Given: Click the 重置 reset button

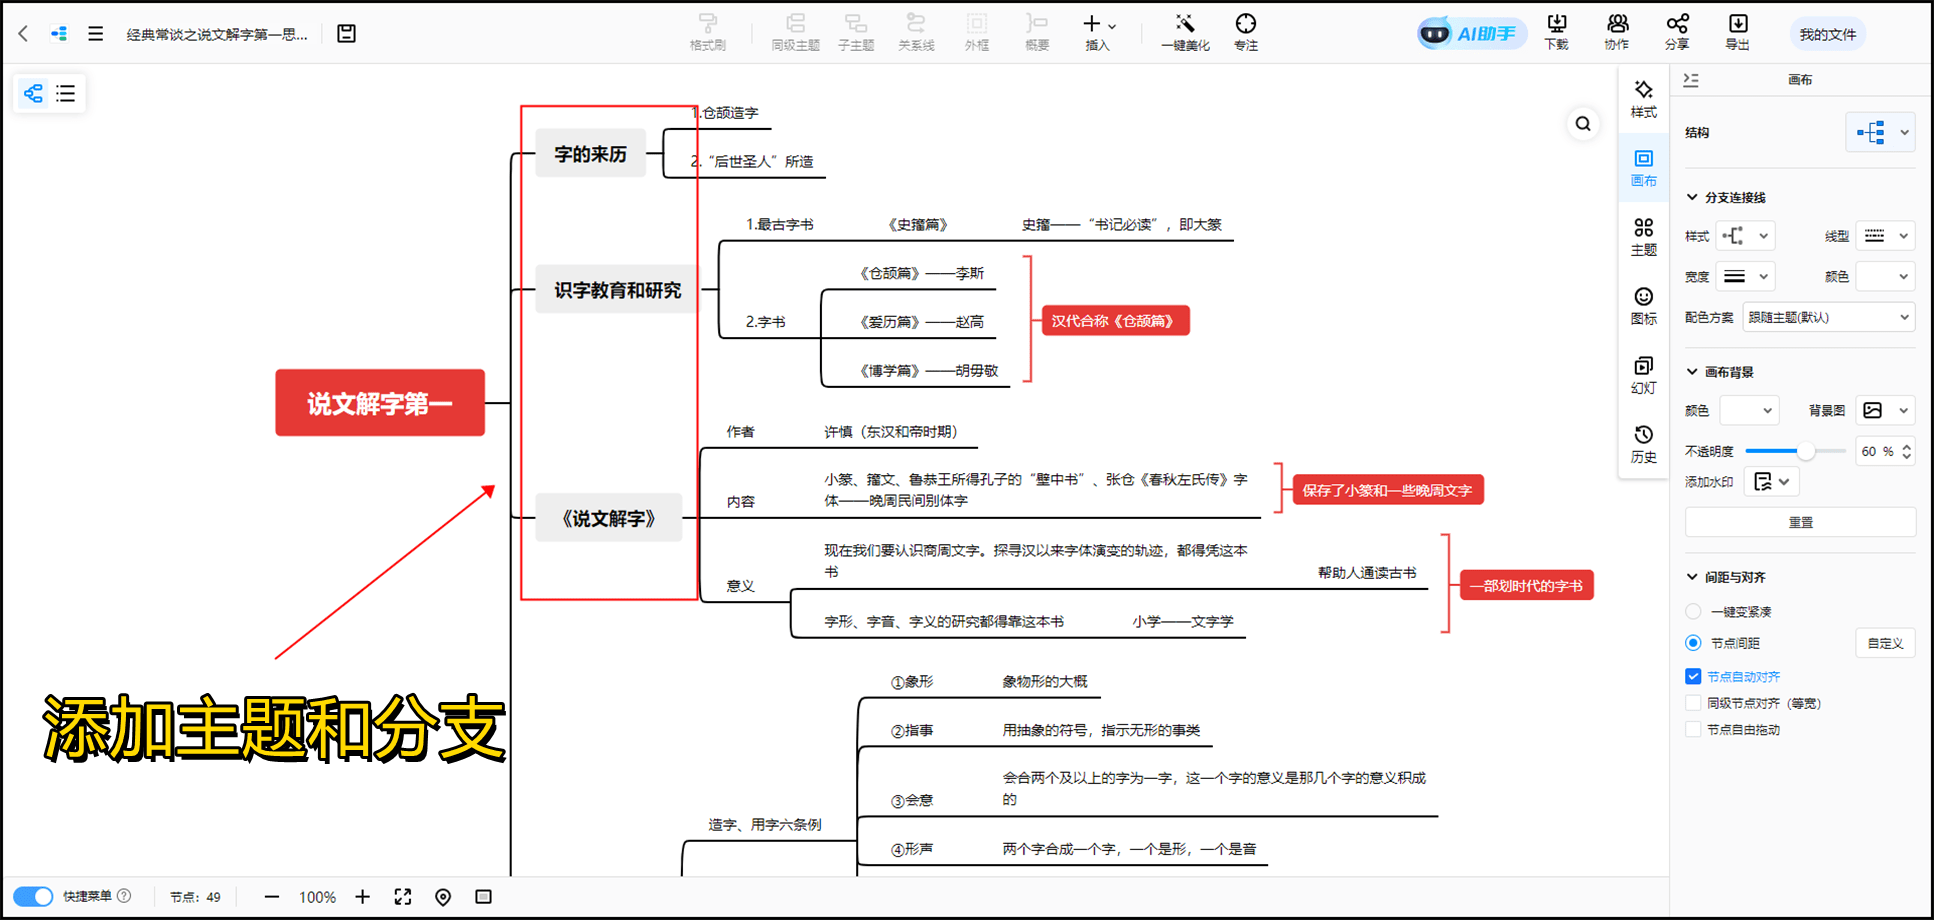Looking at the screenshot, I should pos(1800,522).
